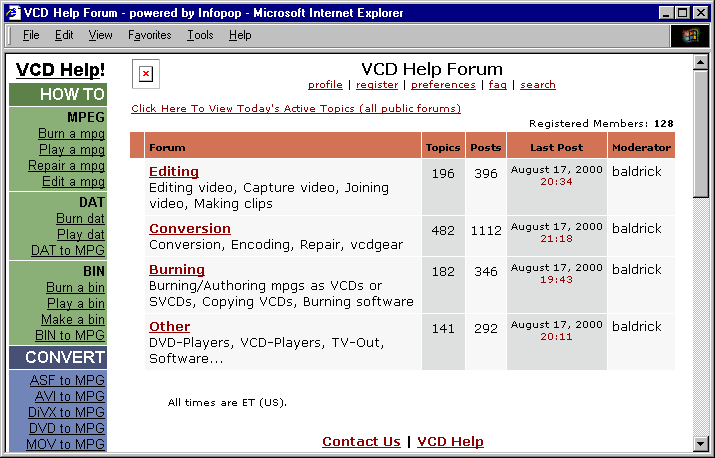Click the last post time 21:18
Image resolution: width=715 pixels, height=458 pixels.
pyautogui.click(x=556, y=239)
